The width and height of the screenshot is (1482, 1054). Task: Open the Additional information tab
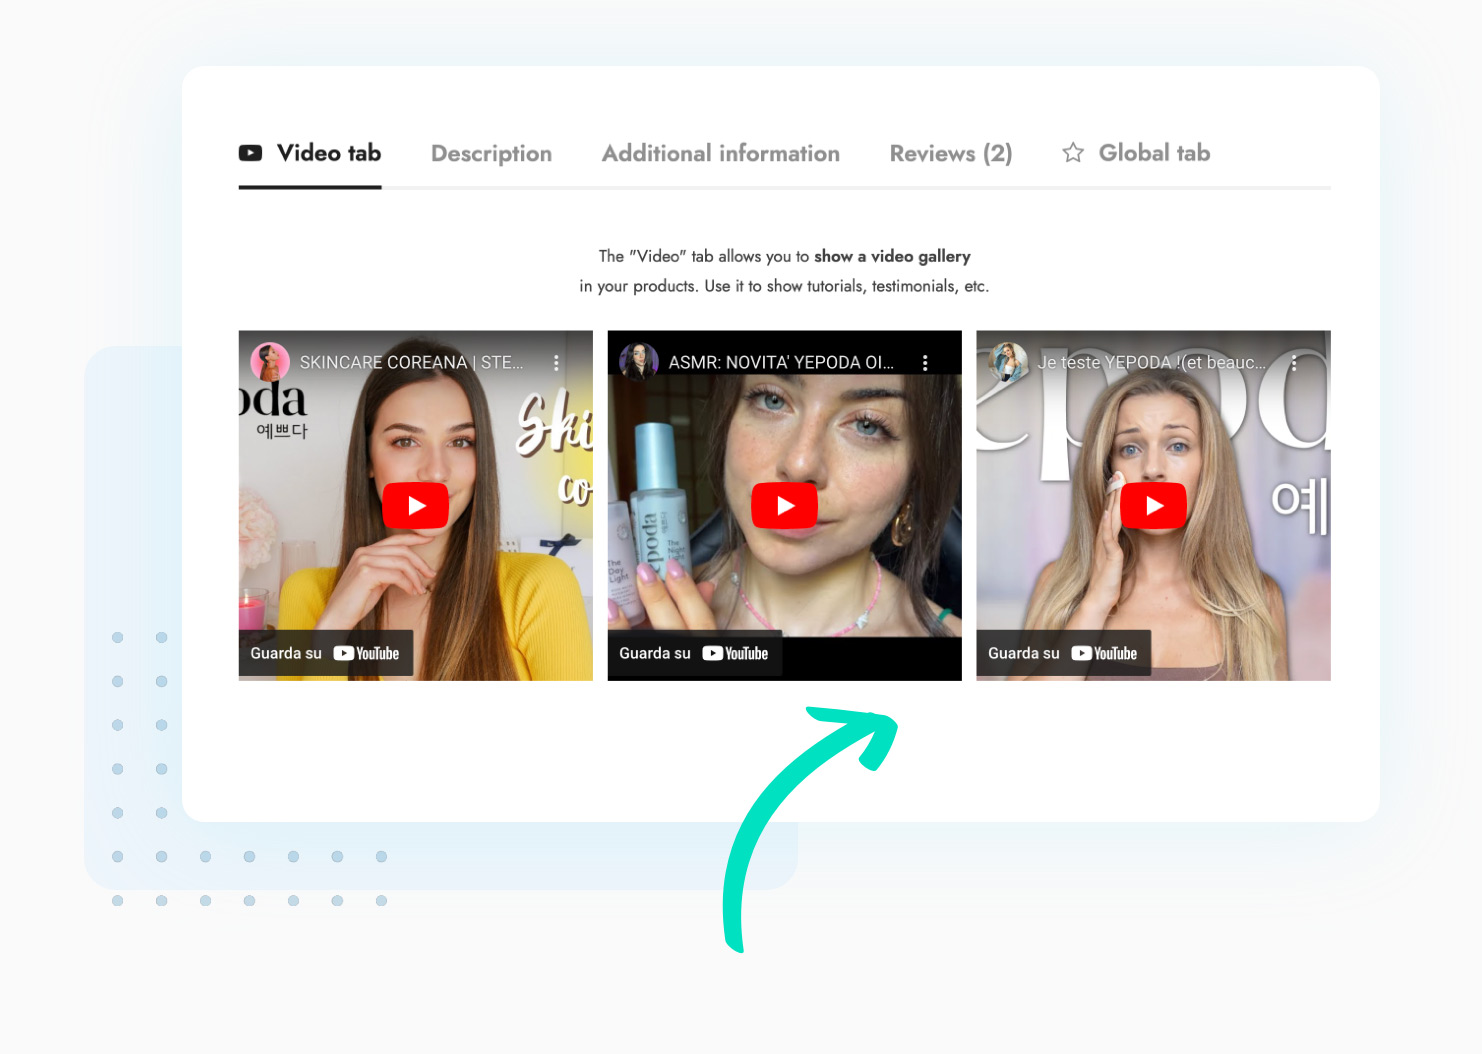721,153
